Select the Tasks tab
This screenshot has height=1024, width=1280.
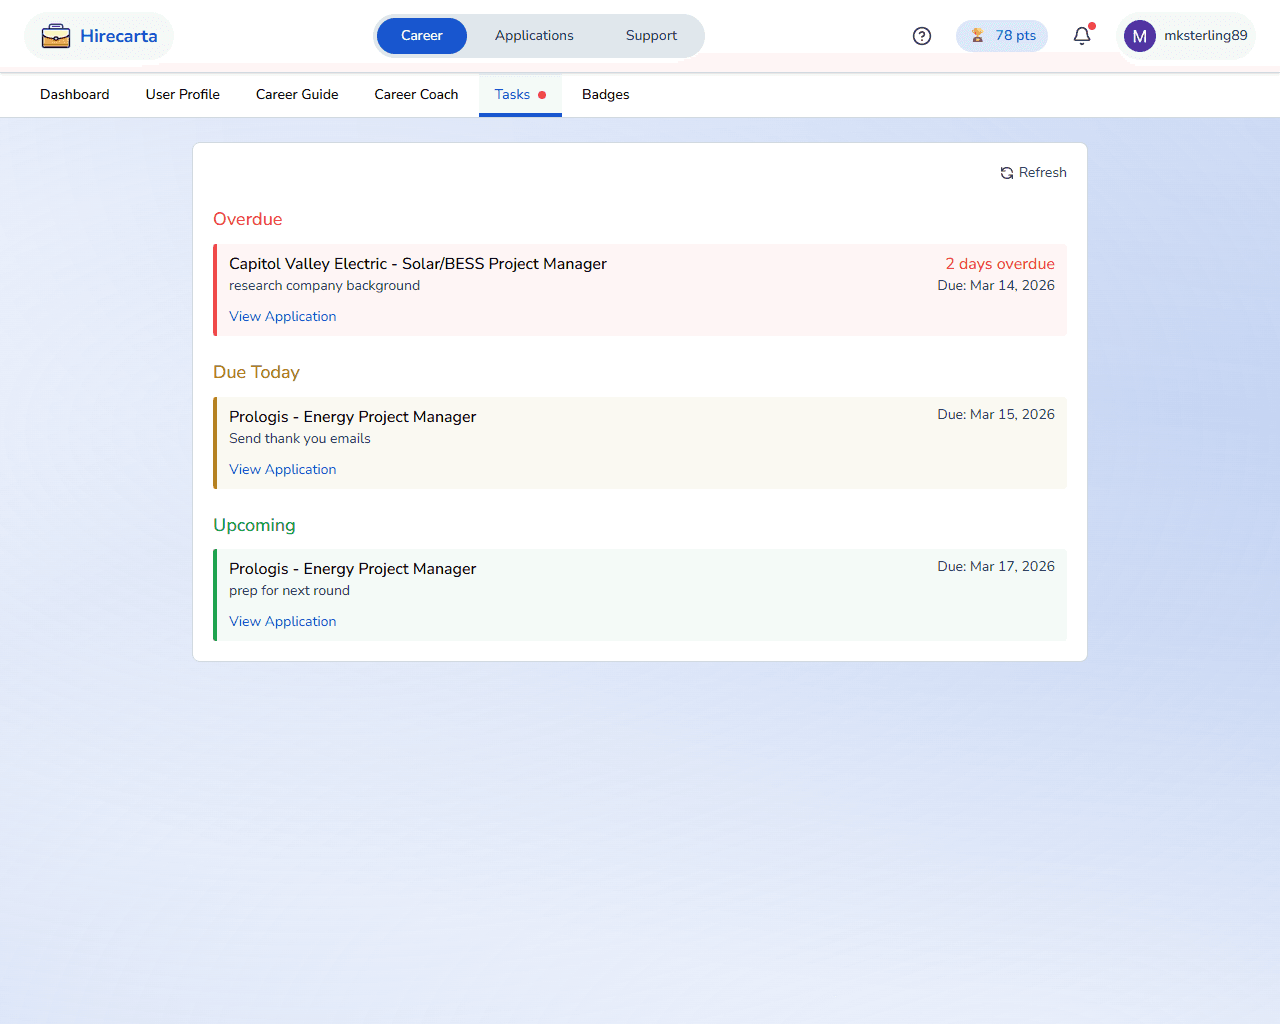click(x=513, y=95)
